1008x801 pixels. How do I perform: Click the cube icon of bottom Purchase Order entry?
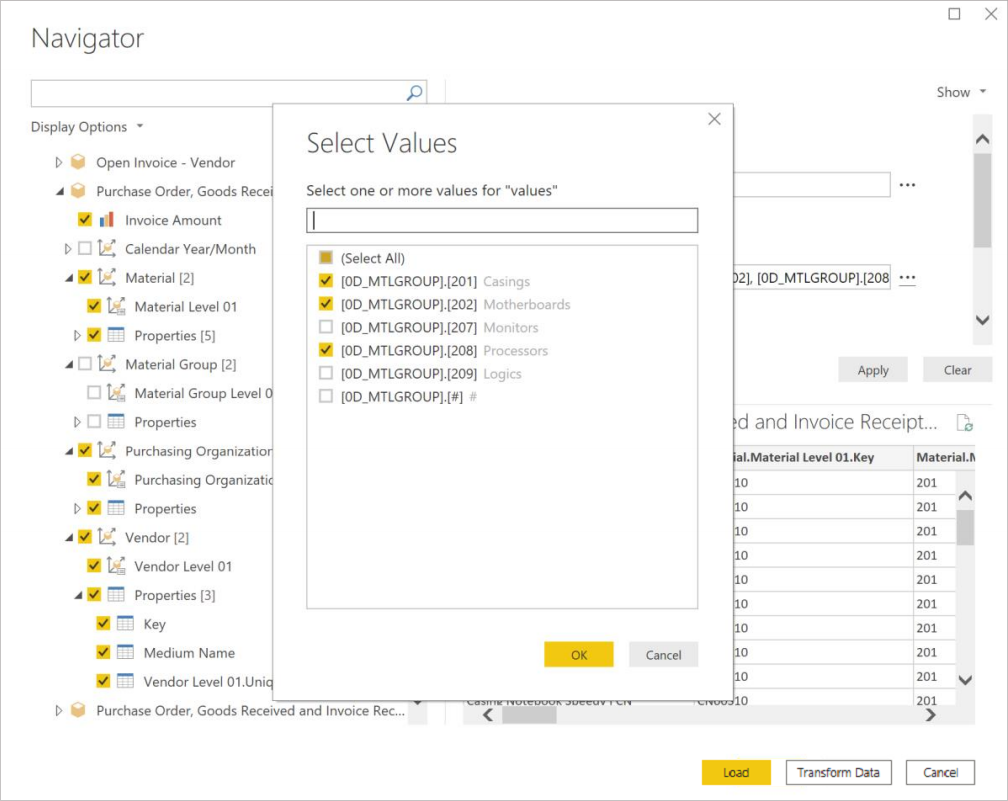[x=78, y=710]
